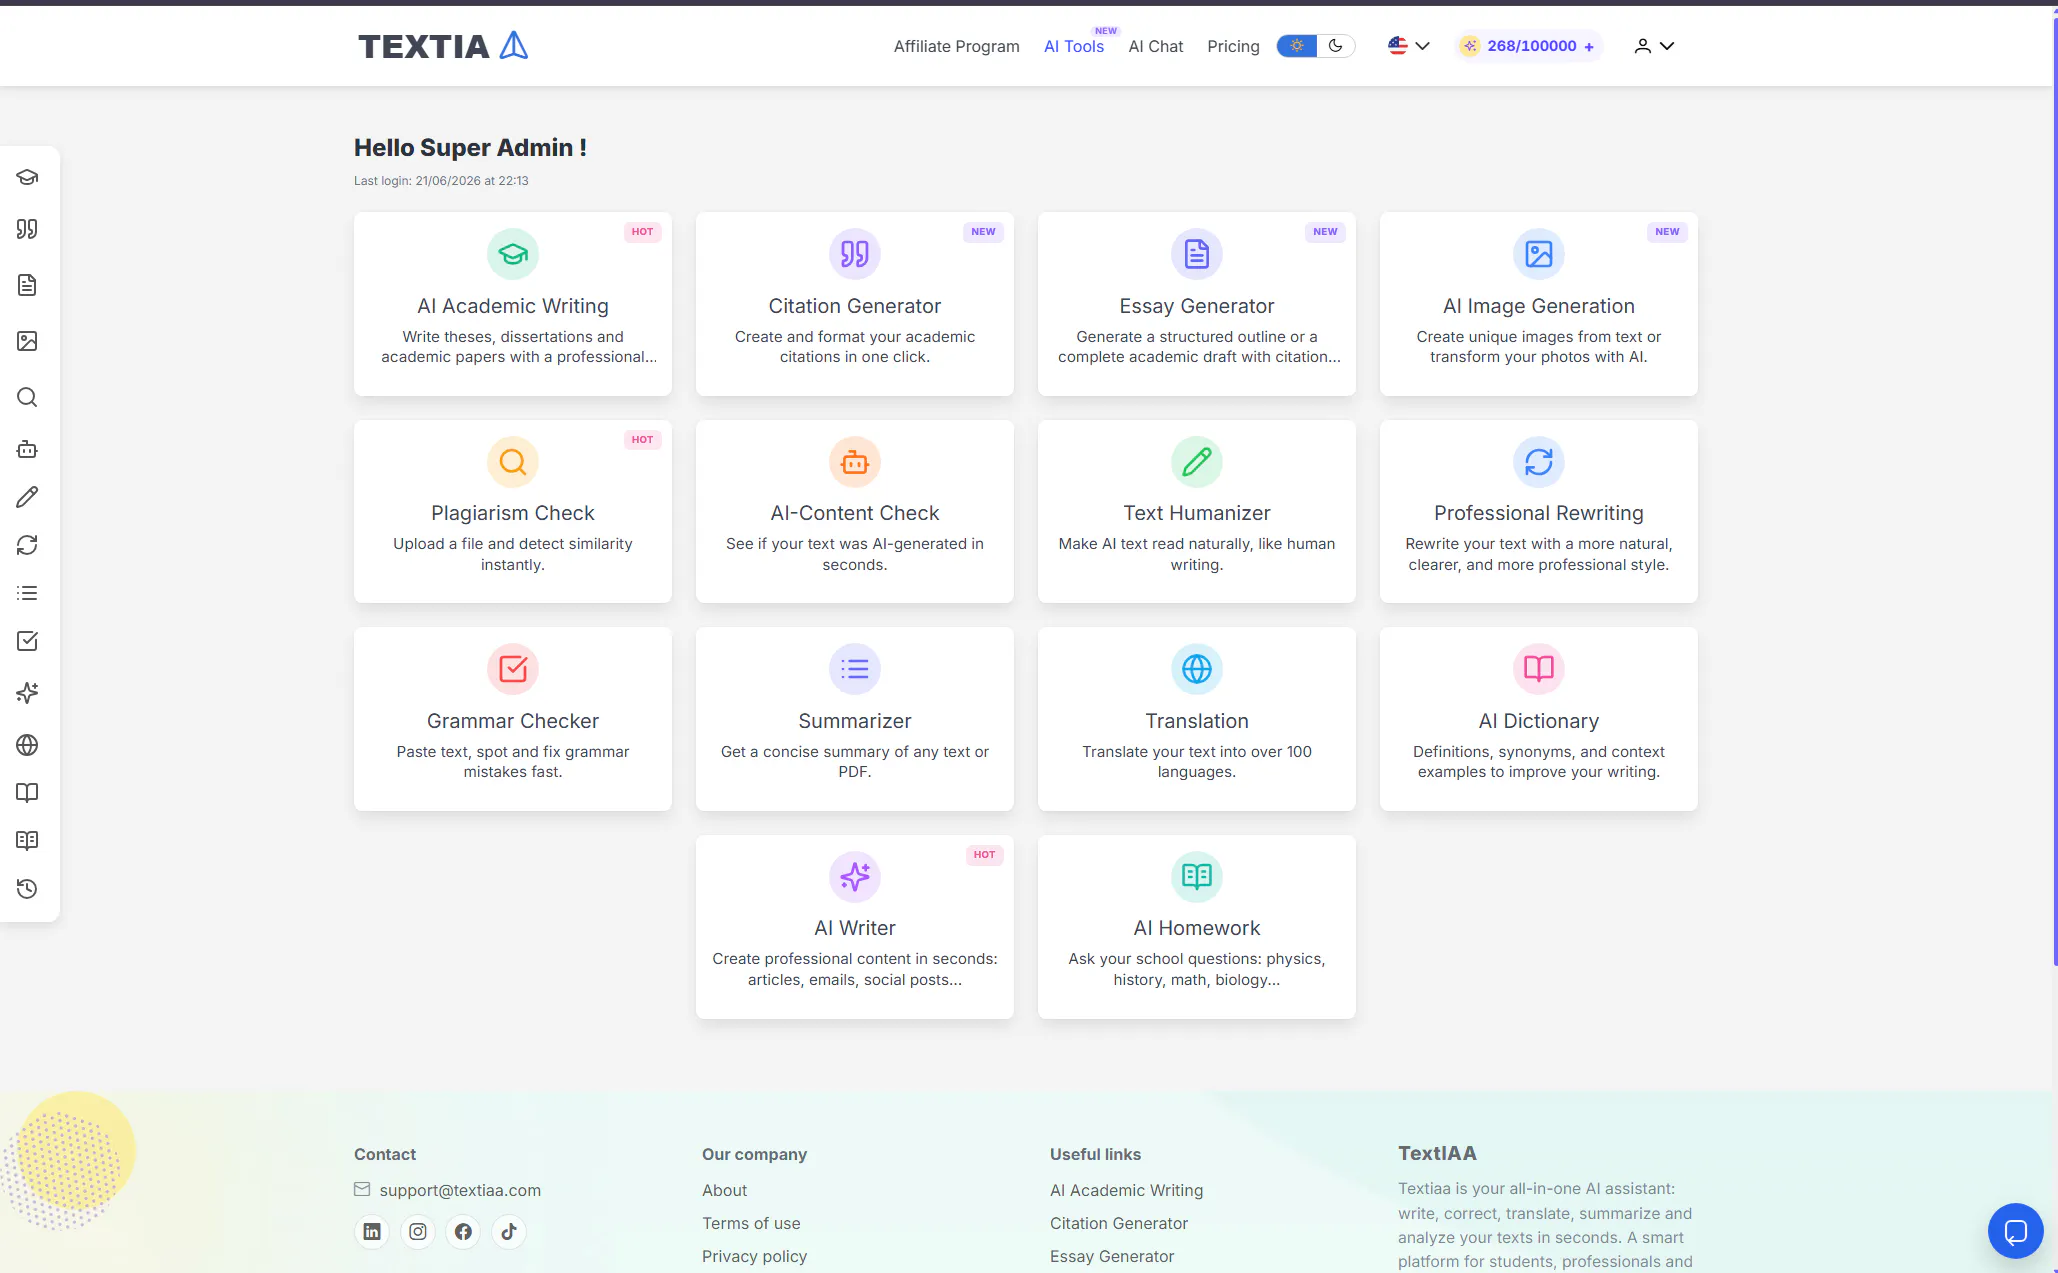Screen dimensions: 2058x1273
Task: Open AI Writer sparkle icon in sidebar
Action: point(27,693)
